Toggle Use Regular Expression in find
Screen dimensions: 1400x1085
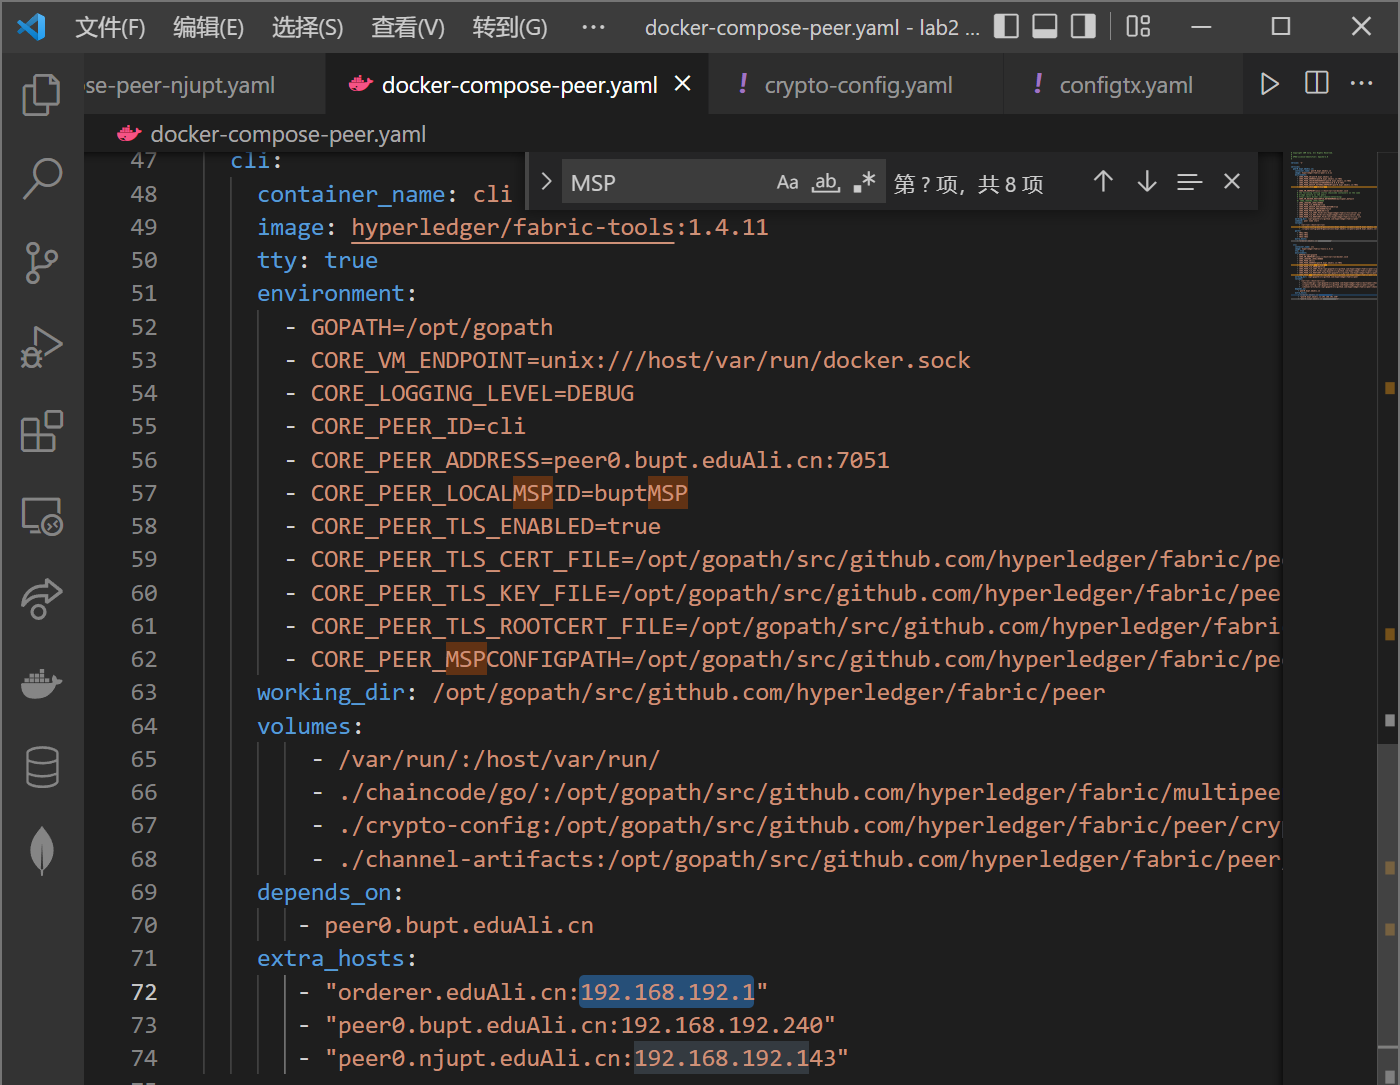point(864,182)
